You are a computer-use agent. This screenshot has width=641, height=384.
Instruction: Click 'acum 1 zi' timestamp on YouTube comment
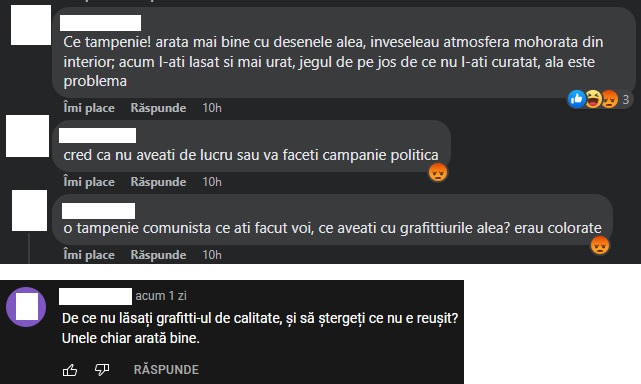[161, 296]
